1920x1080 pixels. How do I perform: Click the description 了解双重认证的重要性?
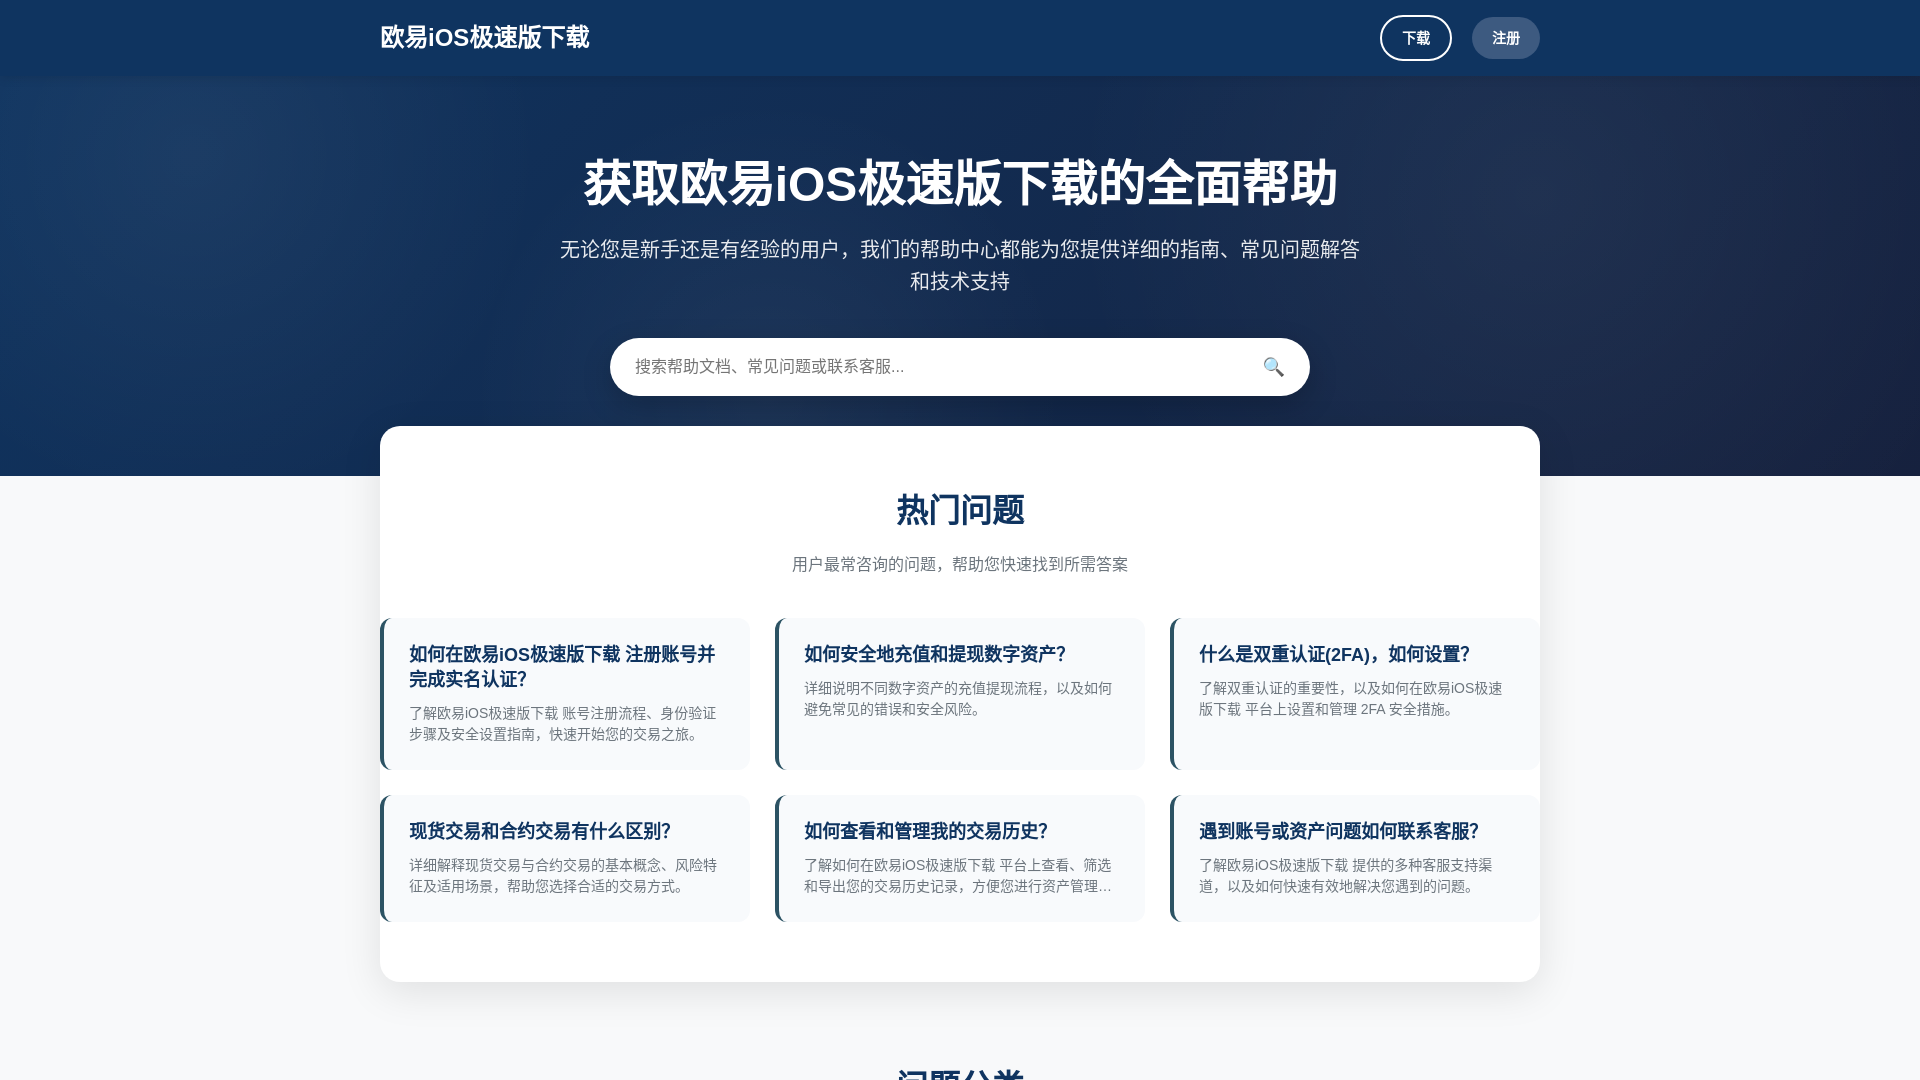click(x=1351, y=699)
